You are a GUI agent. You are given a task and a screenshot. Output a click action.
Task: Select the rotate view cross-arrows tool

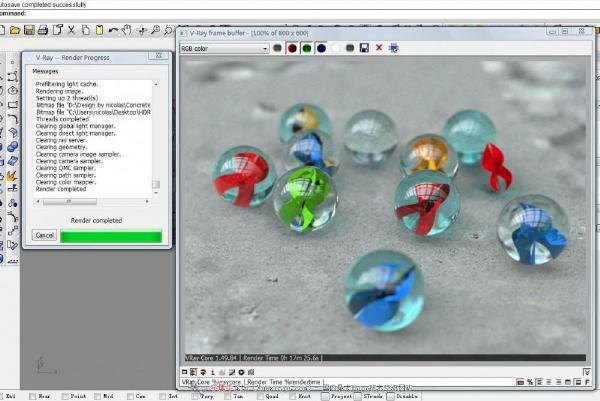pyautogui.click(x=142, y=30)
